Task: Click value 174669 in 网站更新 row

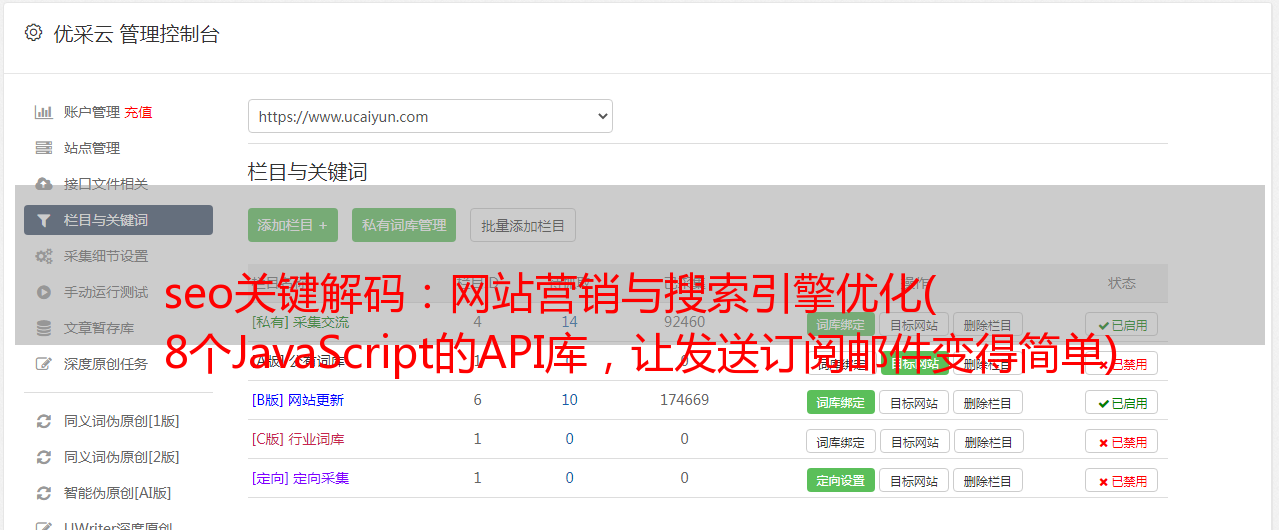Action: click(685, 400)
